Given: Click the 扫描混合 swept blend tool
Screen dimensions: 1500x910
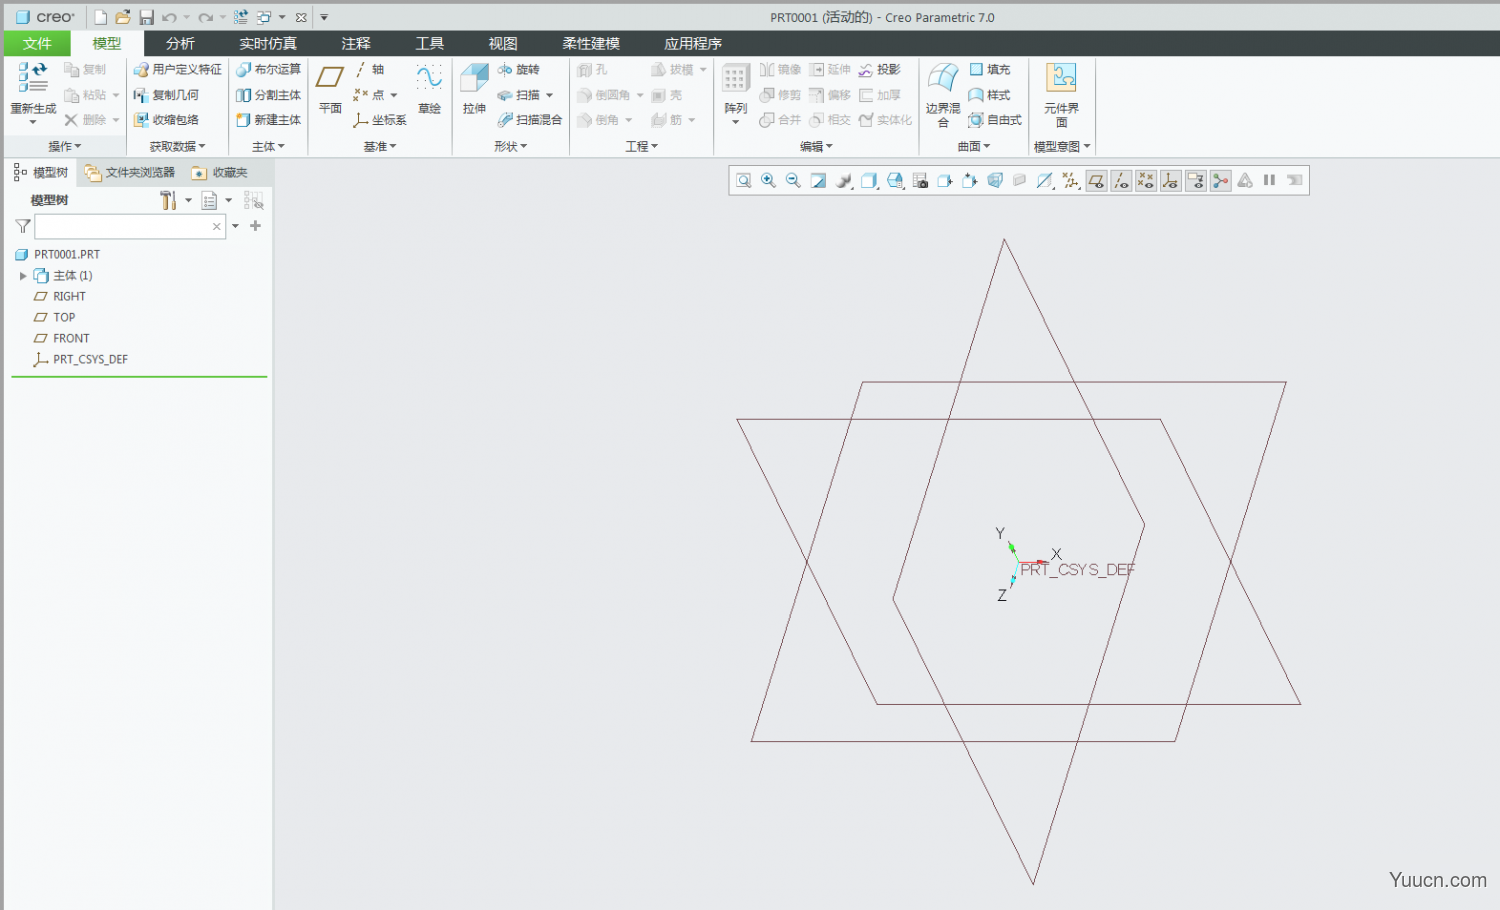Looking at the screenshot, I should (530, 120).
